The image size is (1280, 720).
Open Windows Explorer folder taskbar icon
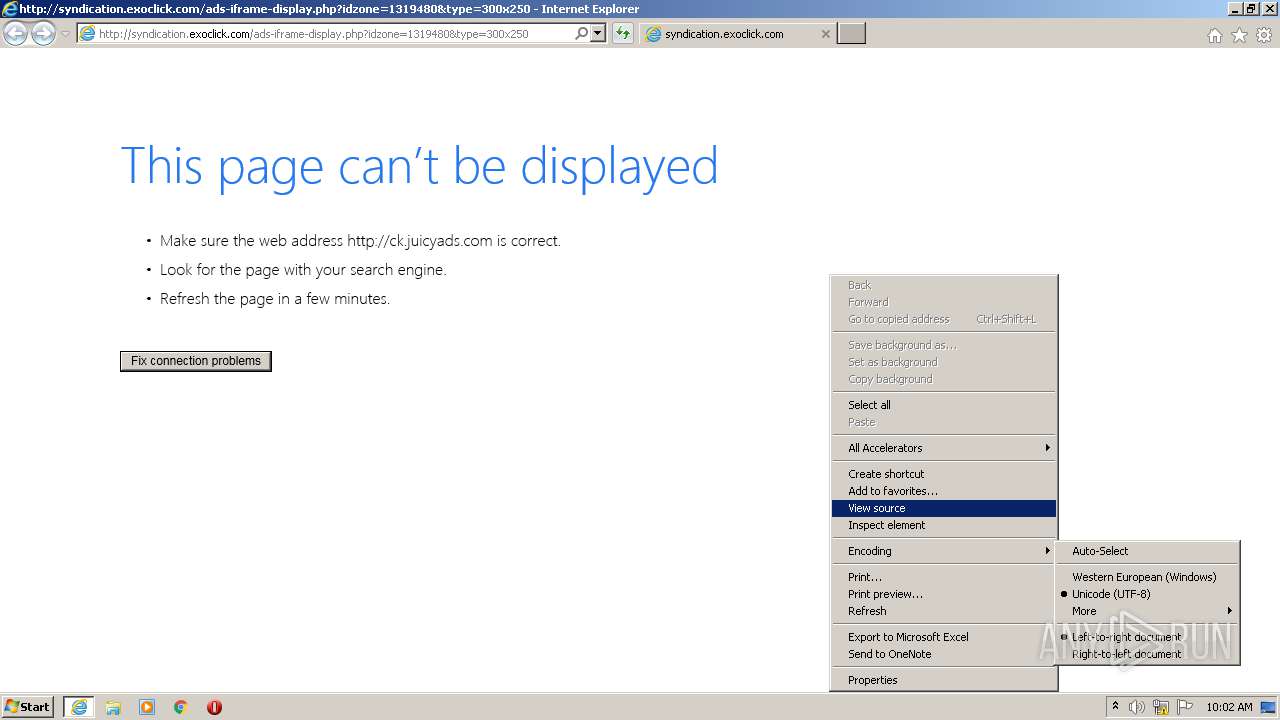click(x=113, y=707)
